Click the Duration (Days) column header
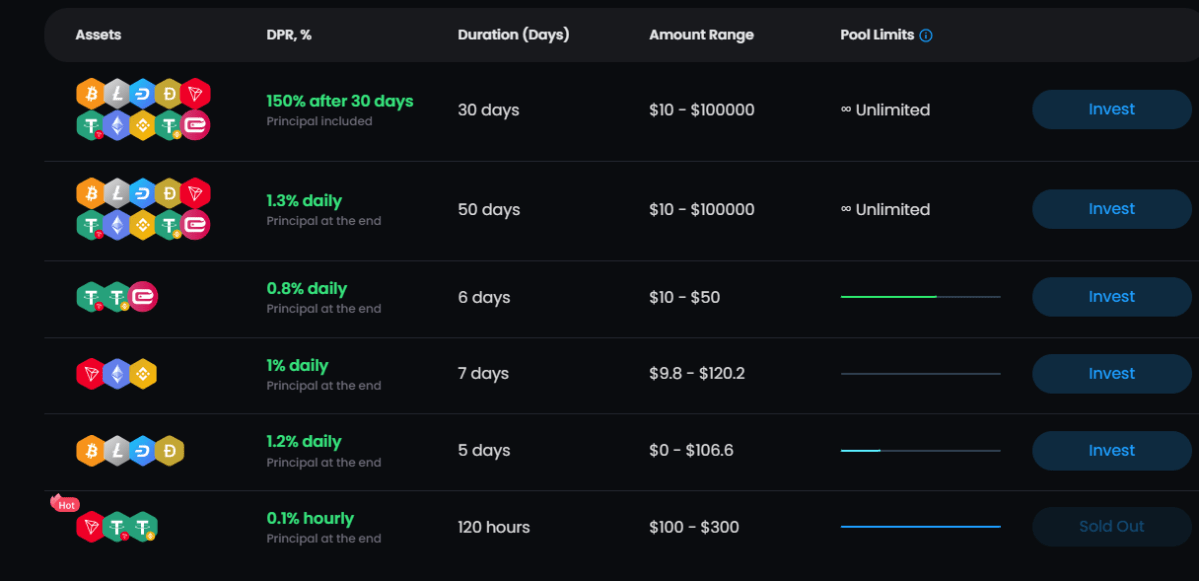Image resolution: width=1199 pixels, height=581 pixels. [514, 34]
